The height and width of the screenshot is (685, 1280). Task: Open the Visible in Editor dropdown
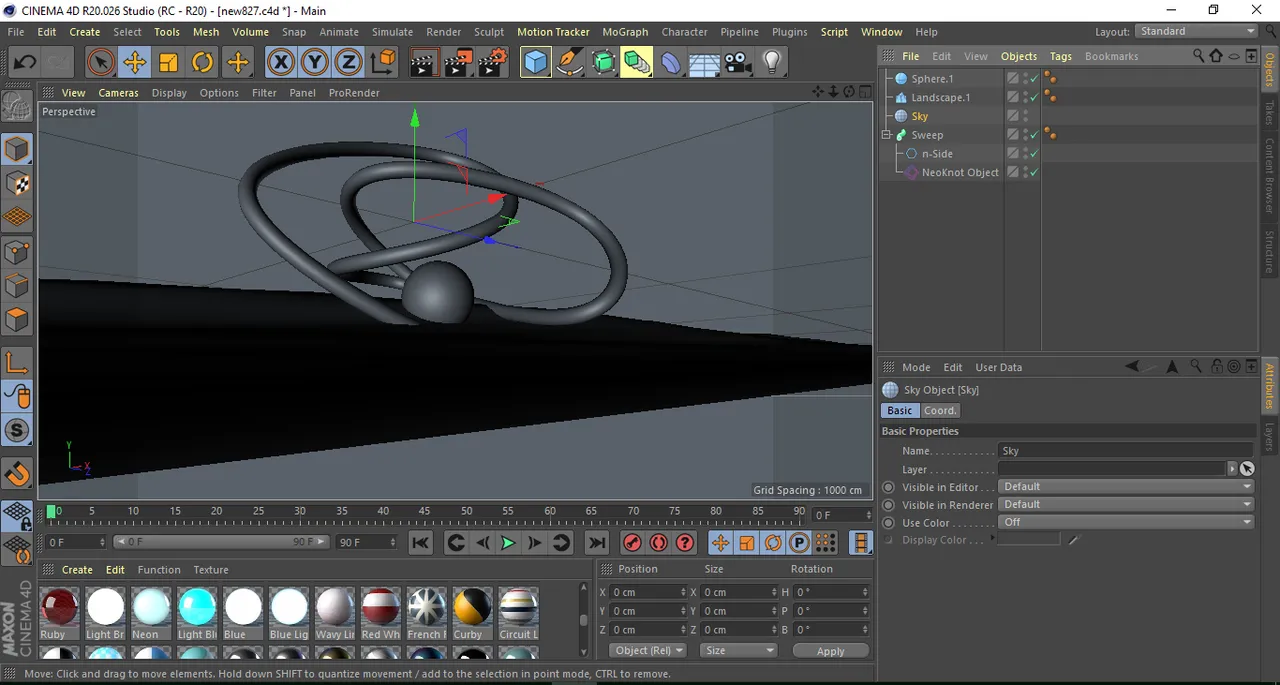click(x=1125, y=487)
